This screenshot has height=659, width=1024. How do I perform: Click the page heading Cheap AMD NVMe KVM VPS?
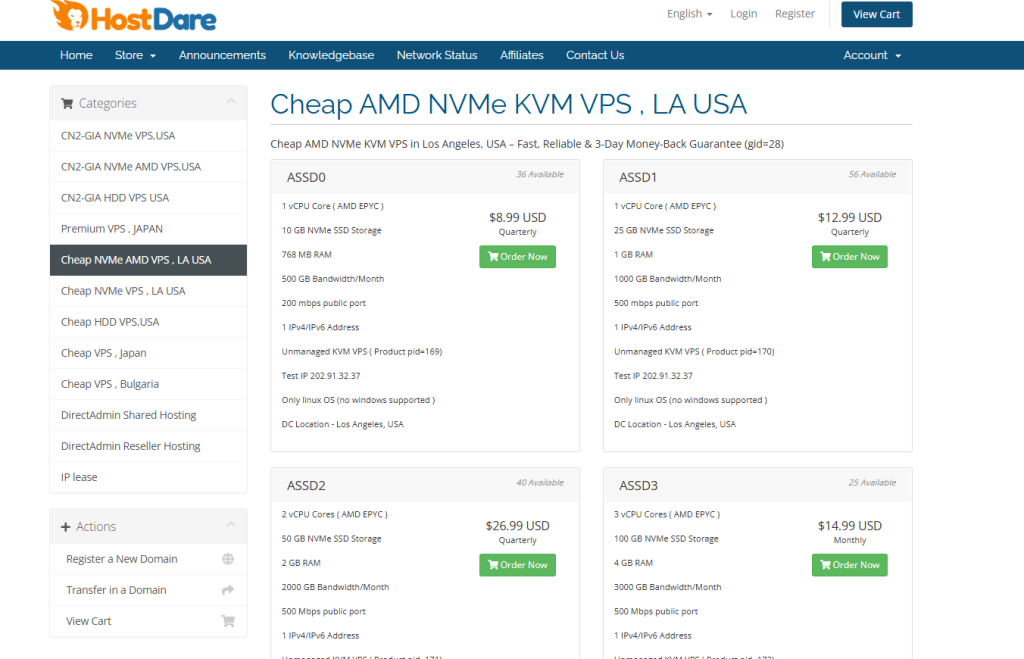click(x=508, y=104)
